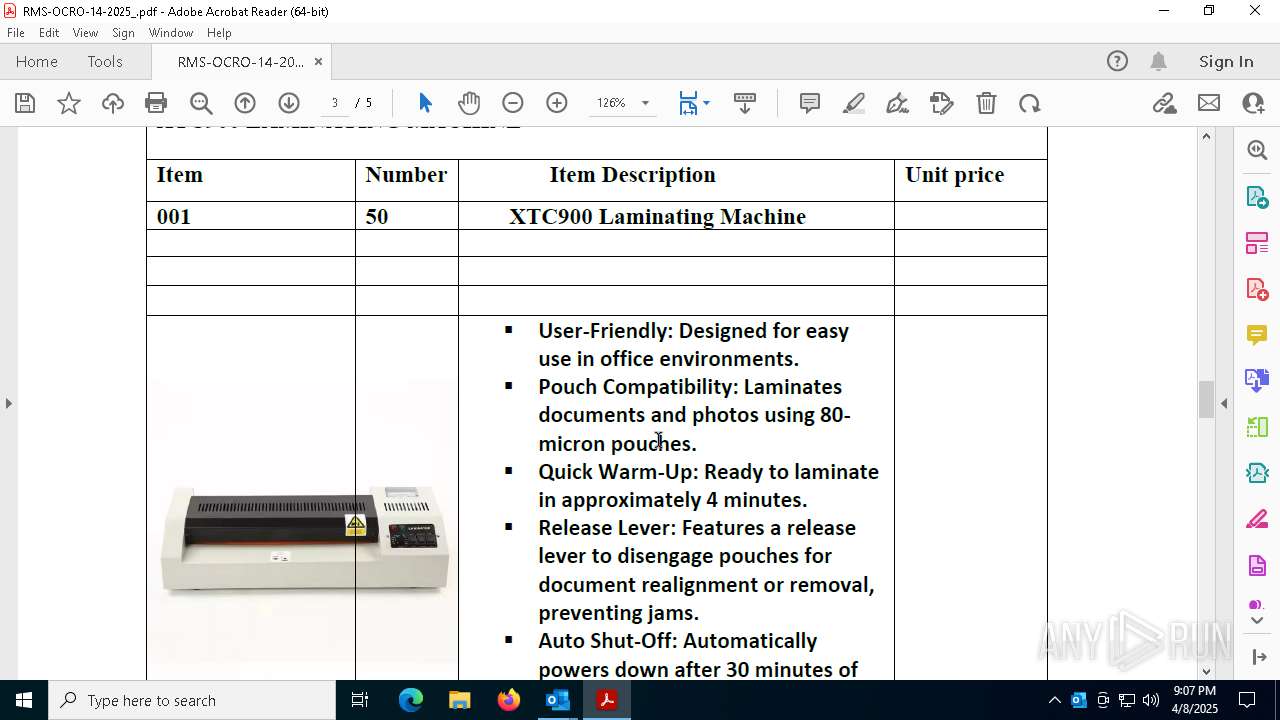Open Microsoft Edge from the taskbar
Image resolution: width=1280 pixels, height=720 pixels.
pyautogui.click(x=411, y=700)
